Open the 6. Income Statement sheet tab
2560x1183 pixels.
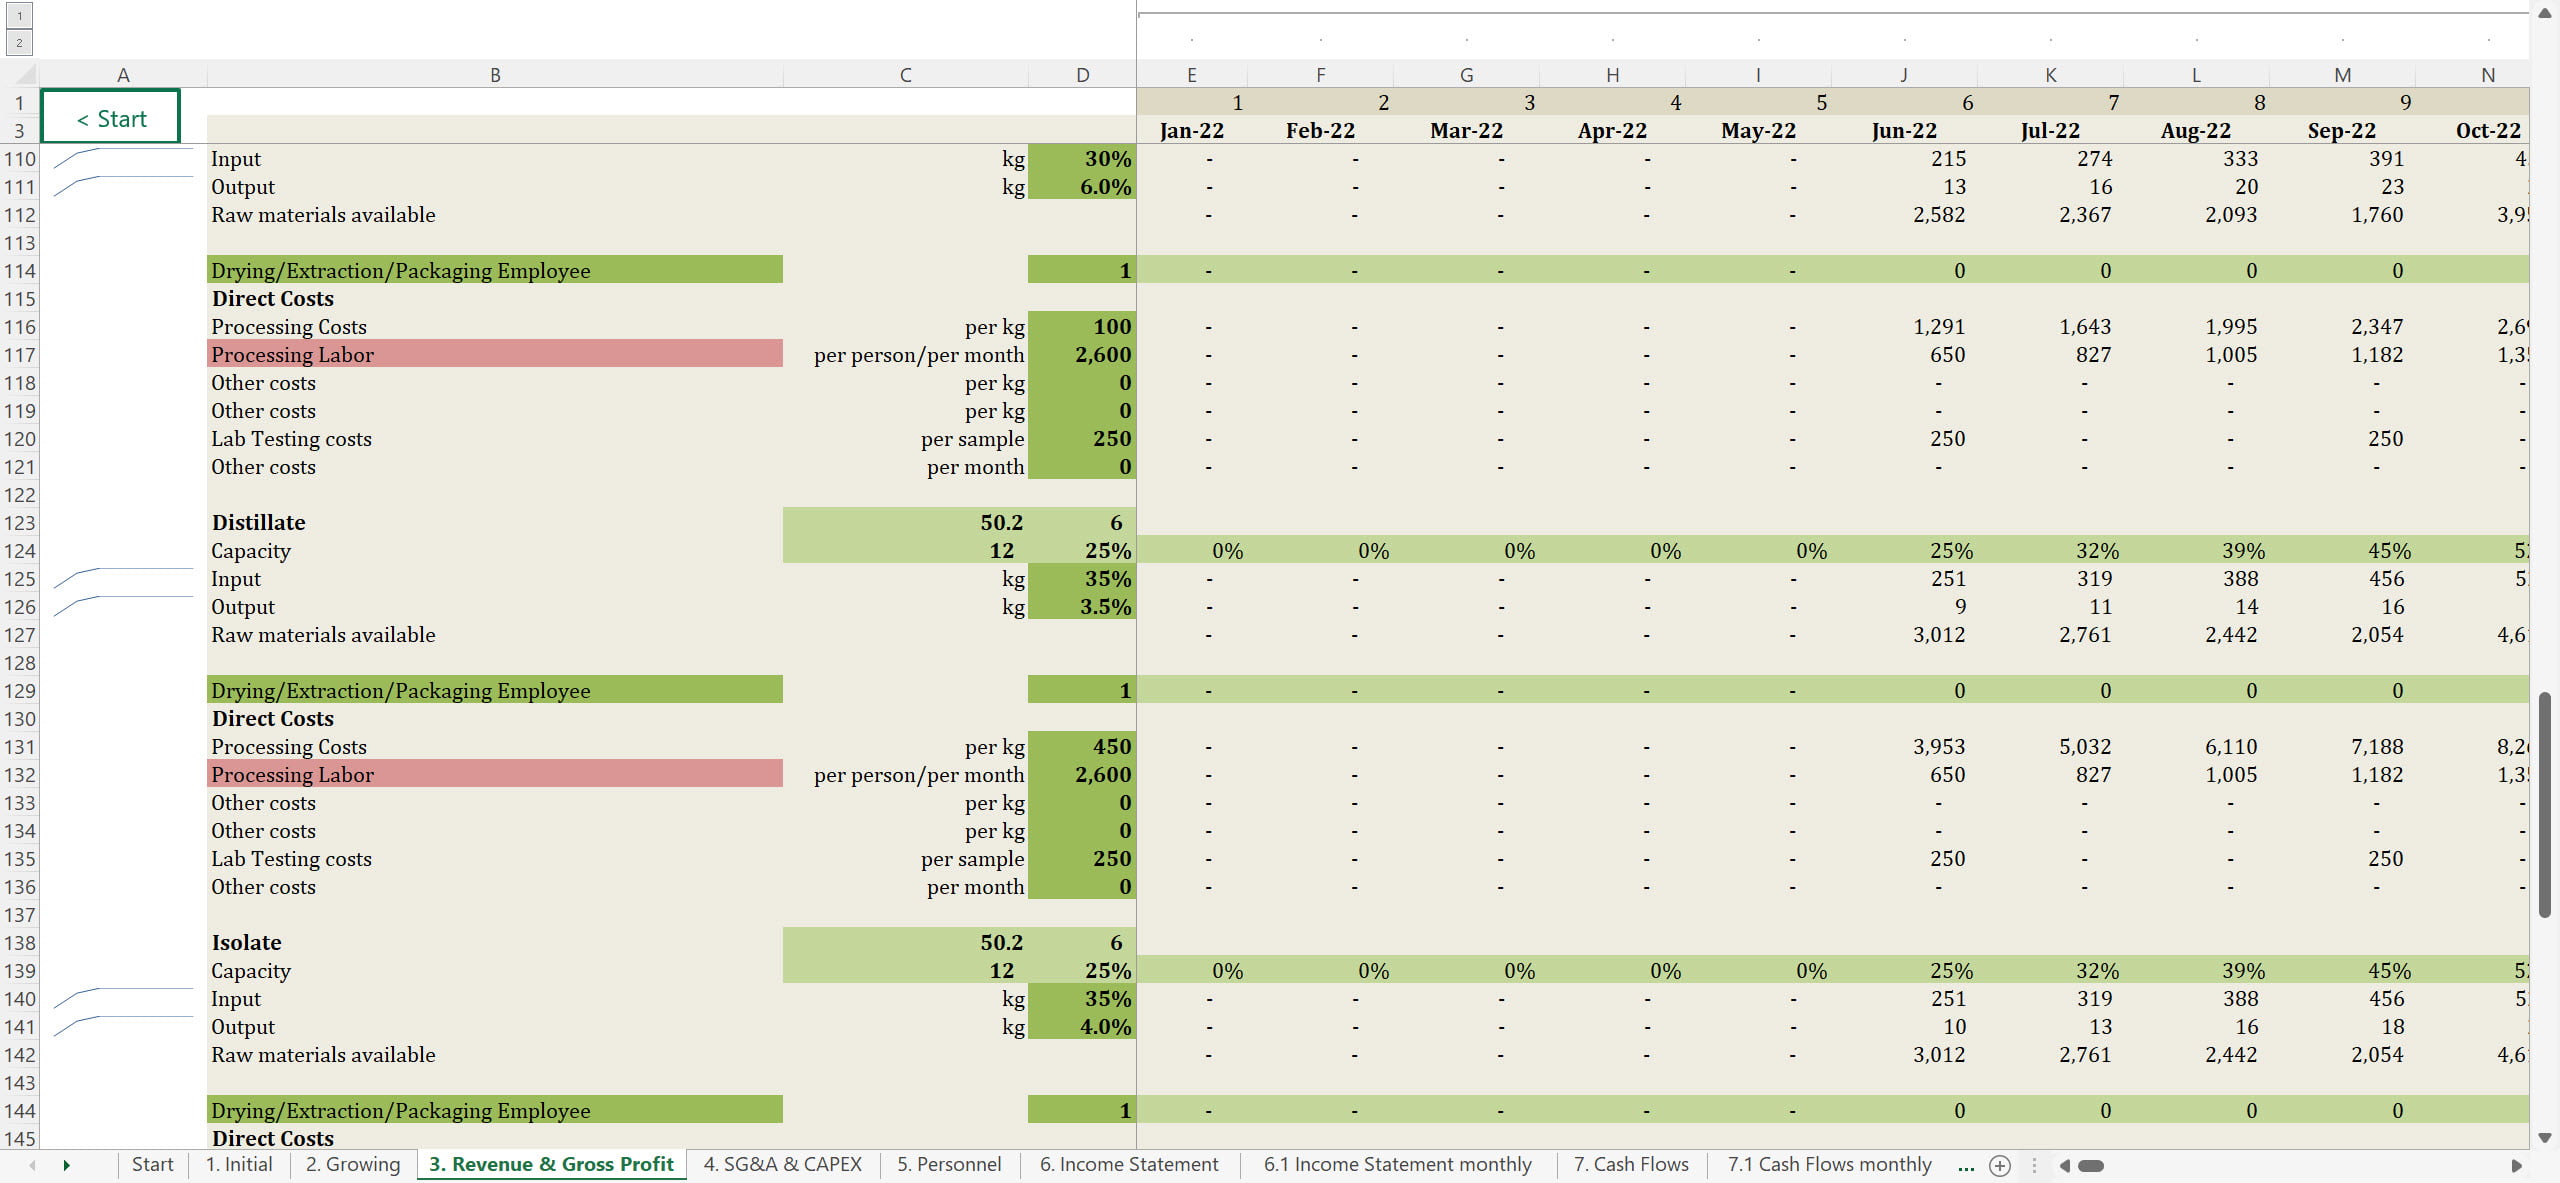tap(1128, 1164)
